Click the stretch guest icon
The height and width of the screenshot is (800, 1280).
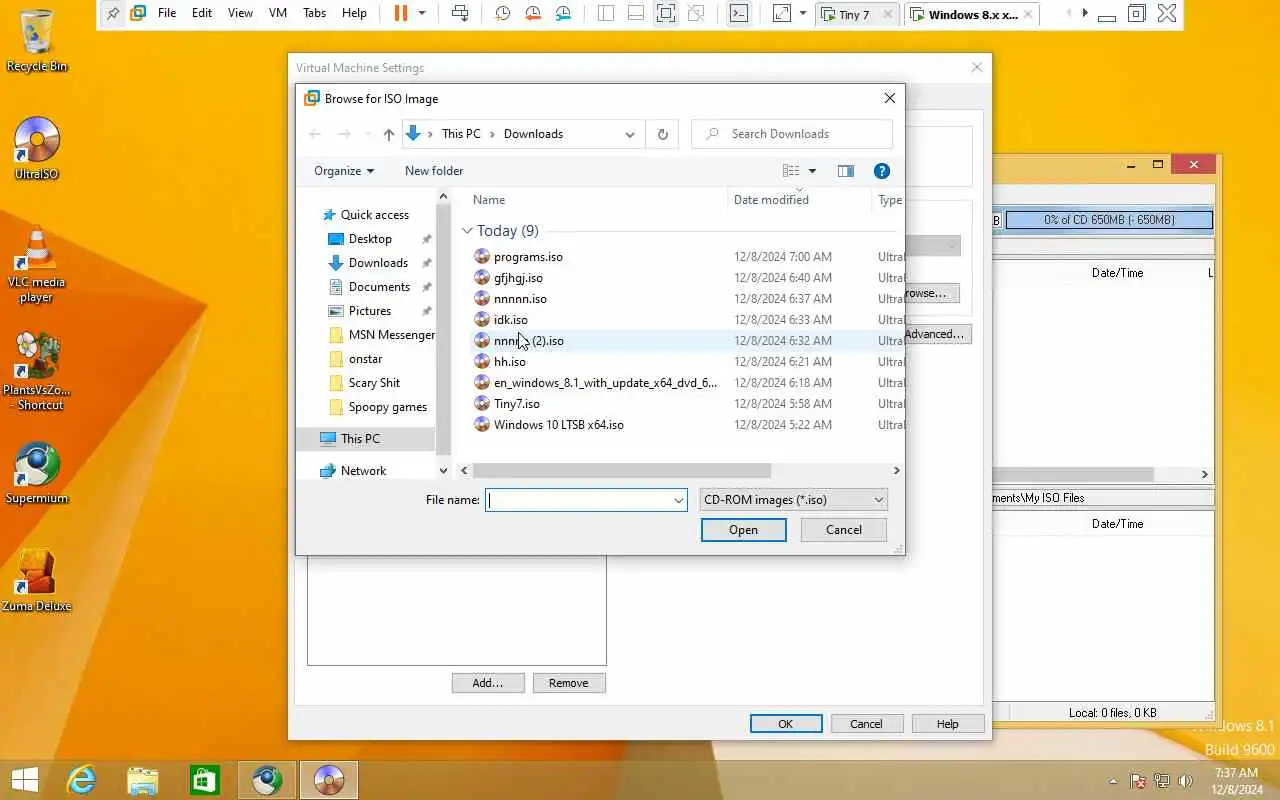tap(782, 13)
